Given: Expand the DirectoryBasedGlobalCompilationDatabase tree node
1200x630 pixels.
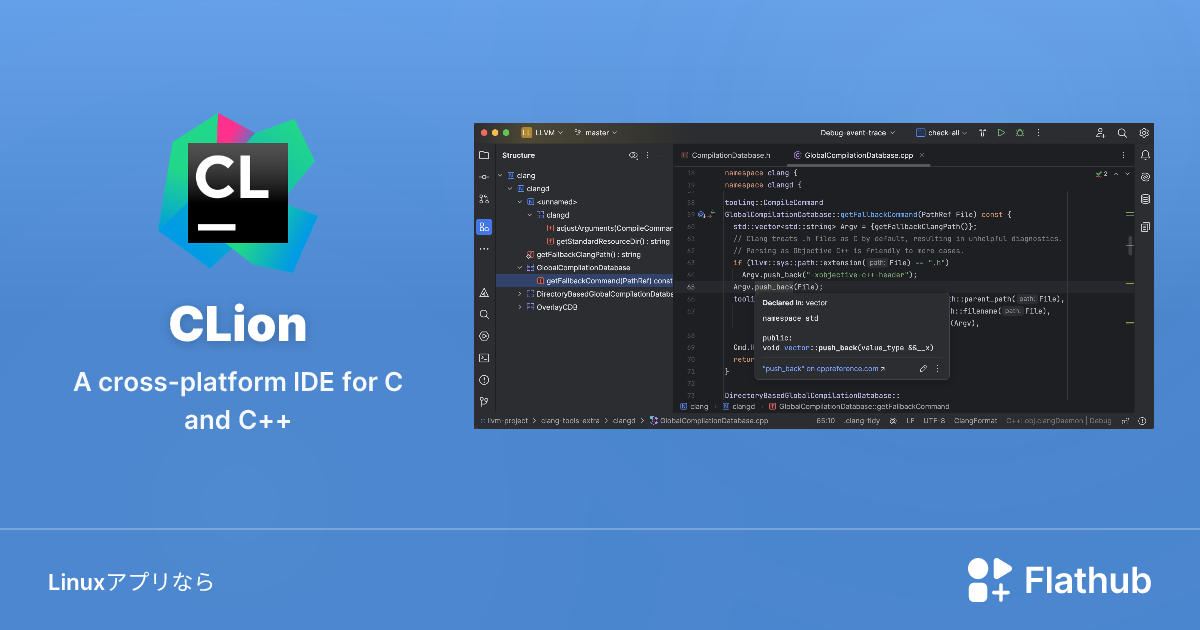Looking at the screenshot, I should pyautogui.click(x=519, y=295).
